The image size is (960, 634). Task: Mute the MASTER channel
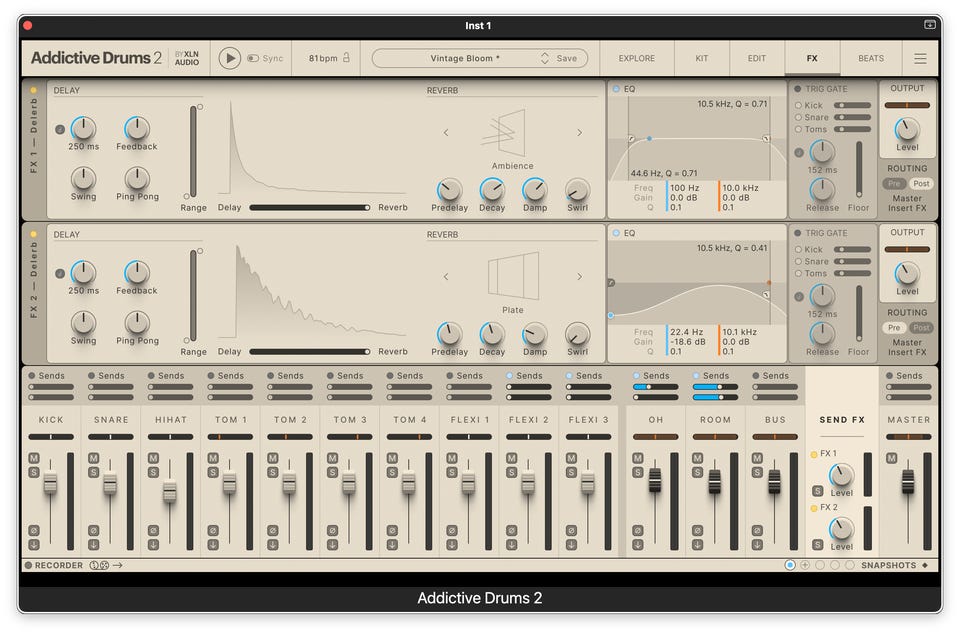coord(891,458)
